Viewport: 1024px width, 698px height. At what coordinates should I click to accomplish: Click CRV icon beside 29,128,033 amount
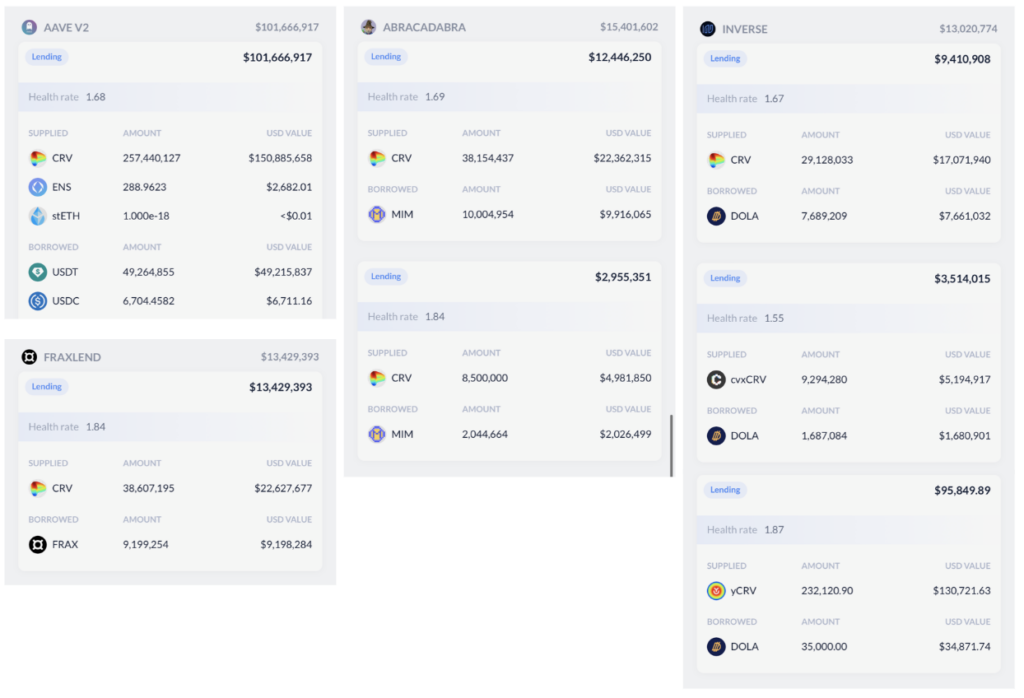716,160
